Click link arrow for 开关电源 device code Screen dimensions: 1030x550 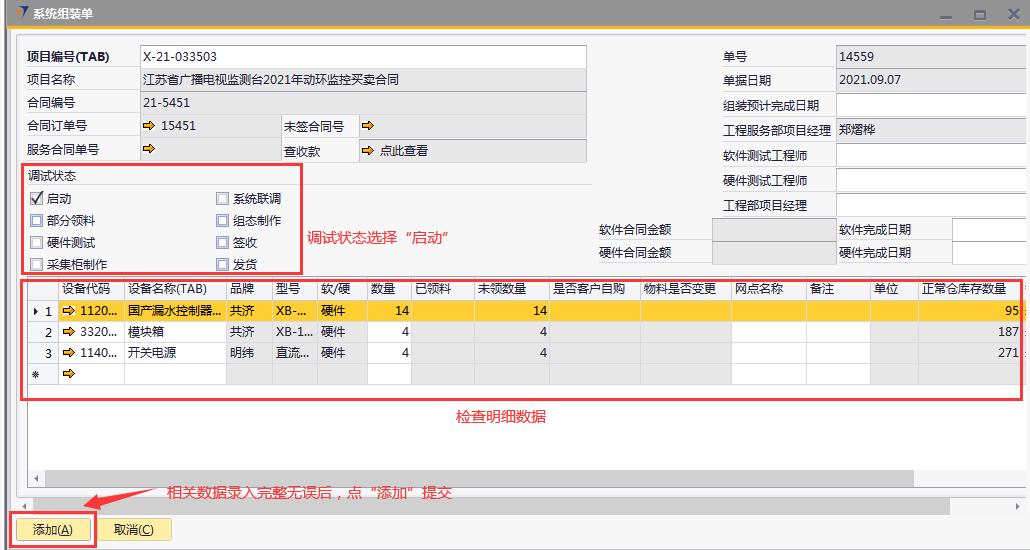tap(69, 353)
